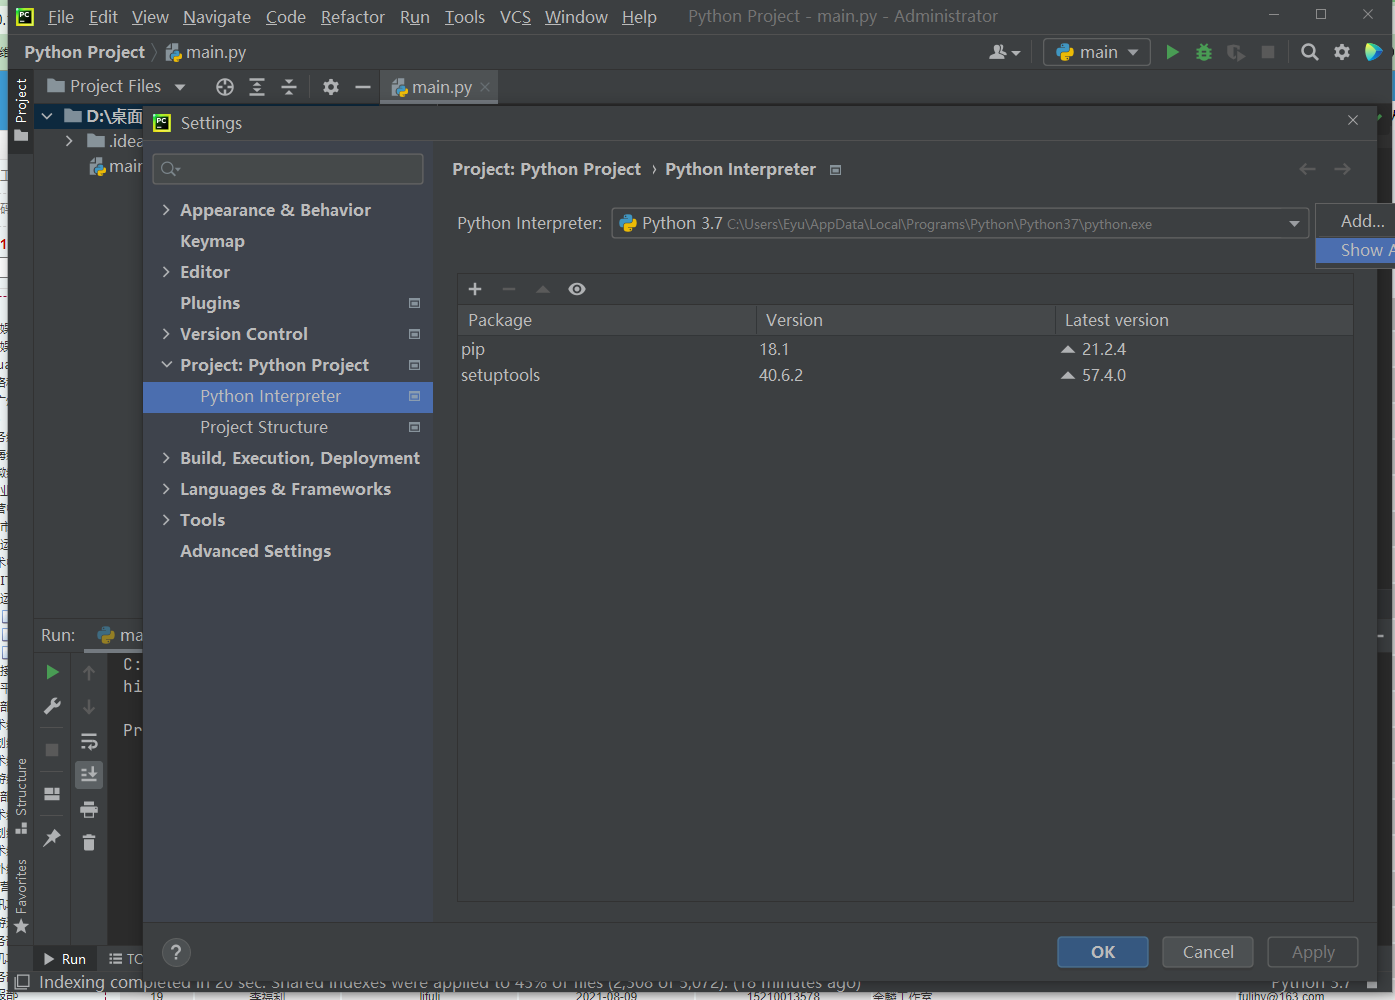Click Expand All icon in Project panel
Screen dimensions: 1395x1000
(x=257, y=87)
